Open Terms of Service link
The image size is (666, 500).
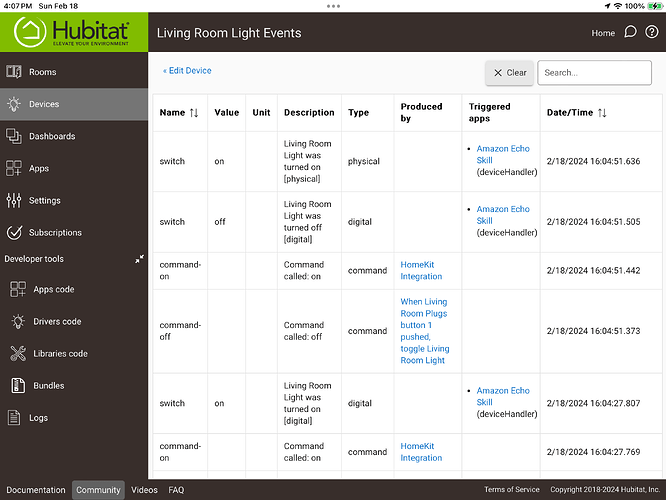point(512,489)
